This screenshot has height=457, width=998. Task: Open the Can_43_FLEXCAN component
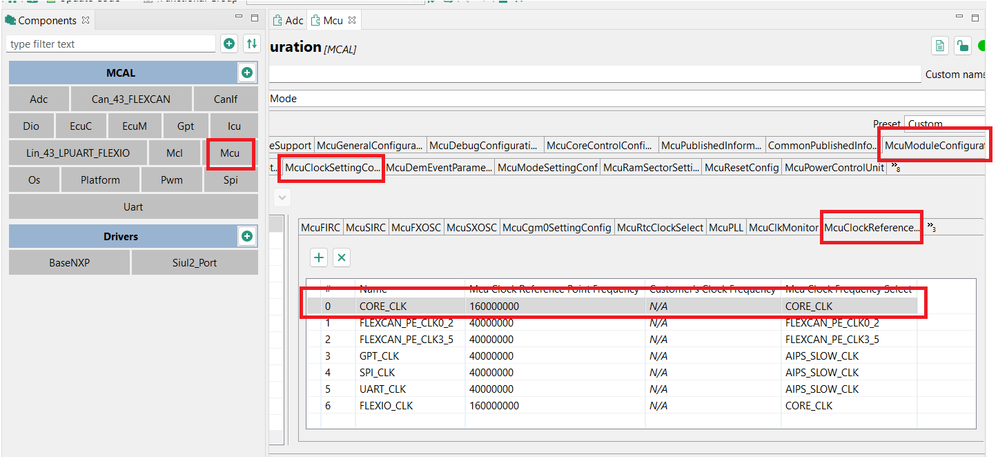coord(130,99)
